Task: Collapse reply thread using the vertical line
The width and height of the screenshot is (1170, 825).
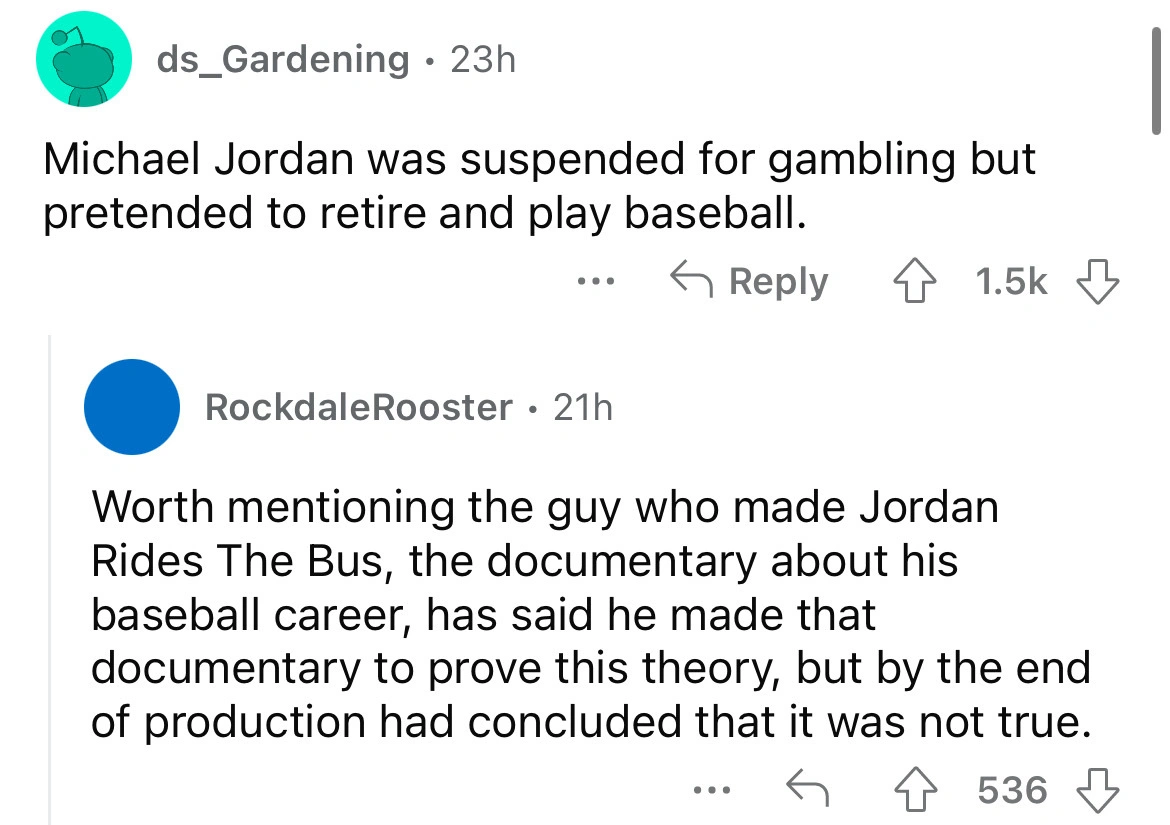Action: point(51,580)
